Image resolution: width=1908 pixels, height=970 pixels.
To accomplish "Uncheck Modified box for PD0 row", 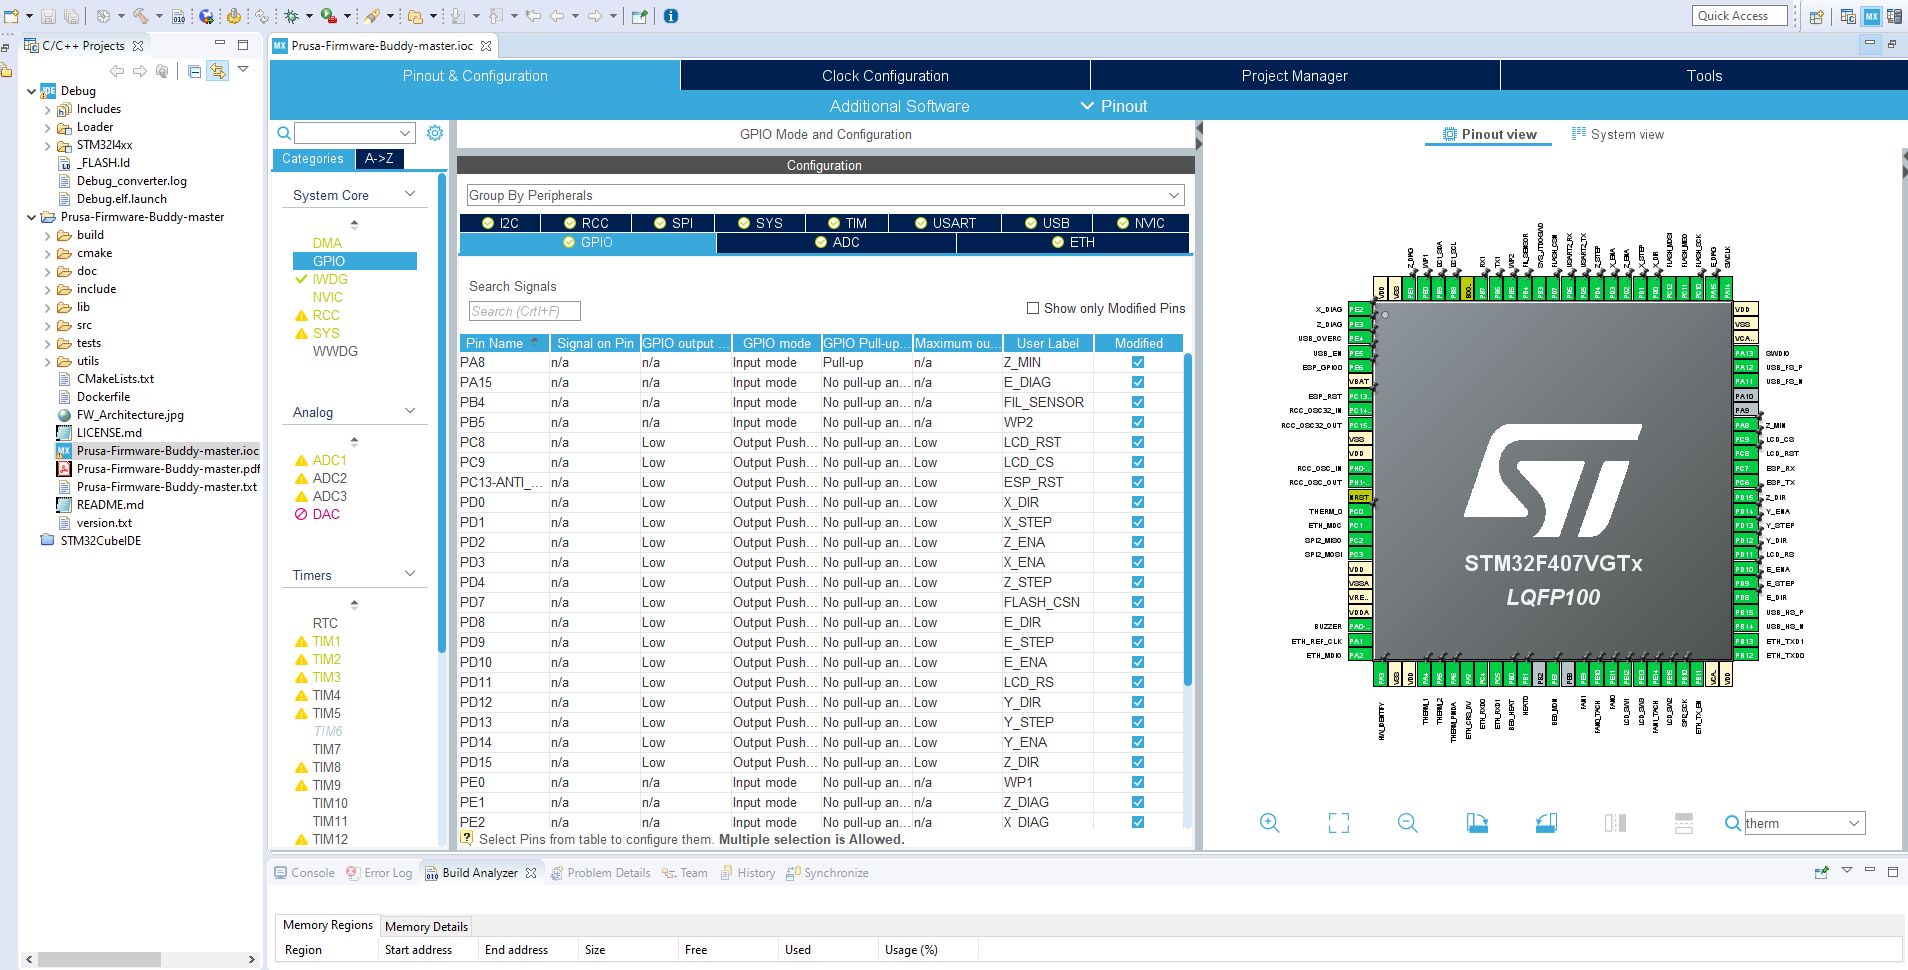I will click(x=1138, y=502).
